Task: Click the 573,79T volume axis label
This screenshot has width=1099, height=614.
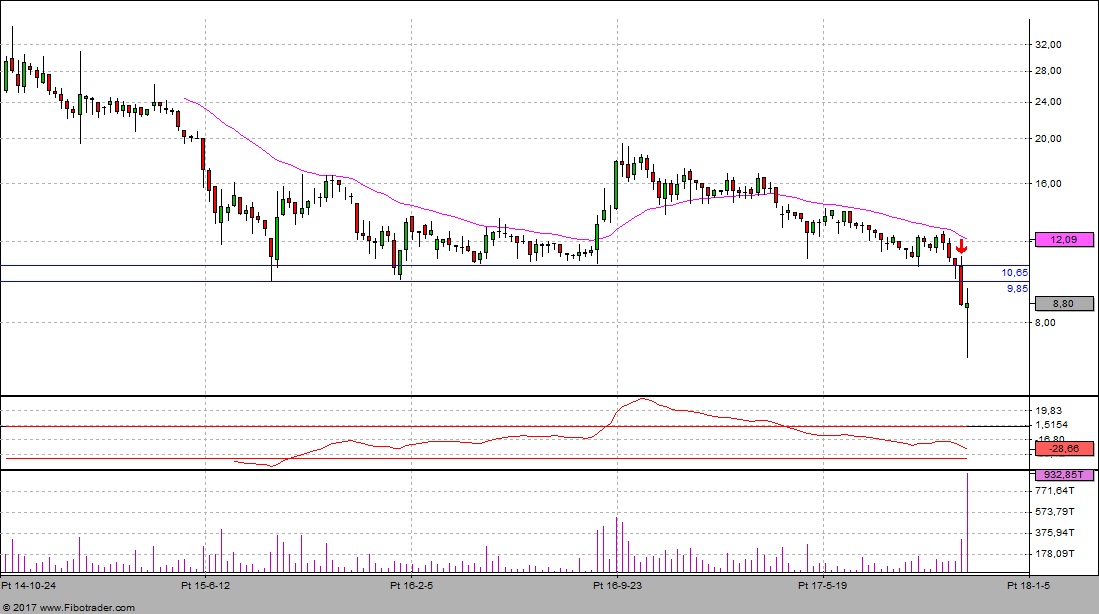Action: tap(1055, 512)
